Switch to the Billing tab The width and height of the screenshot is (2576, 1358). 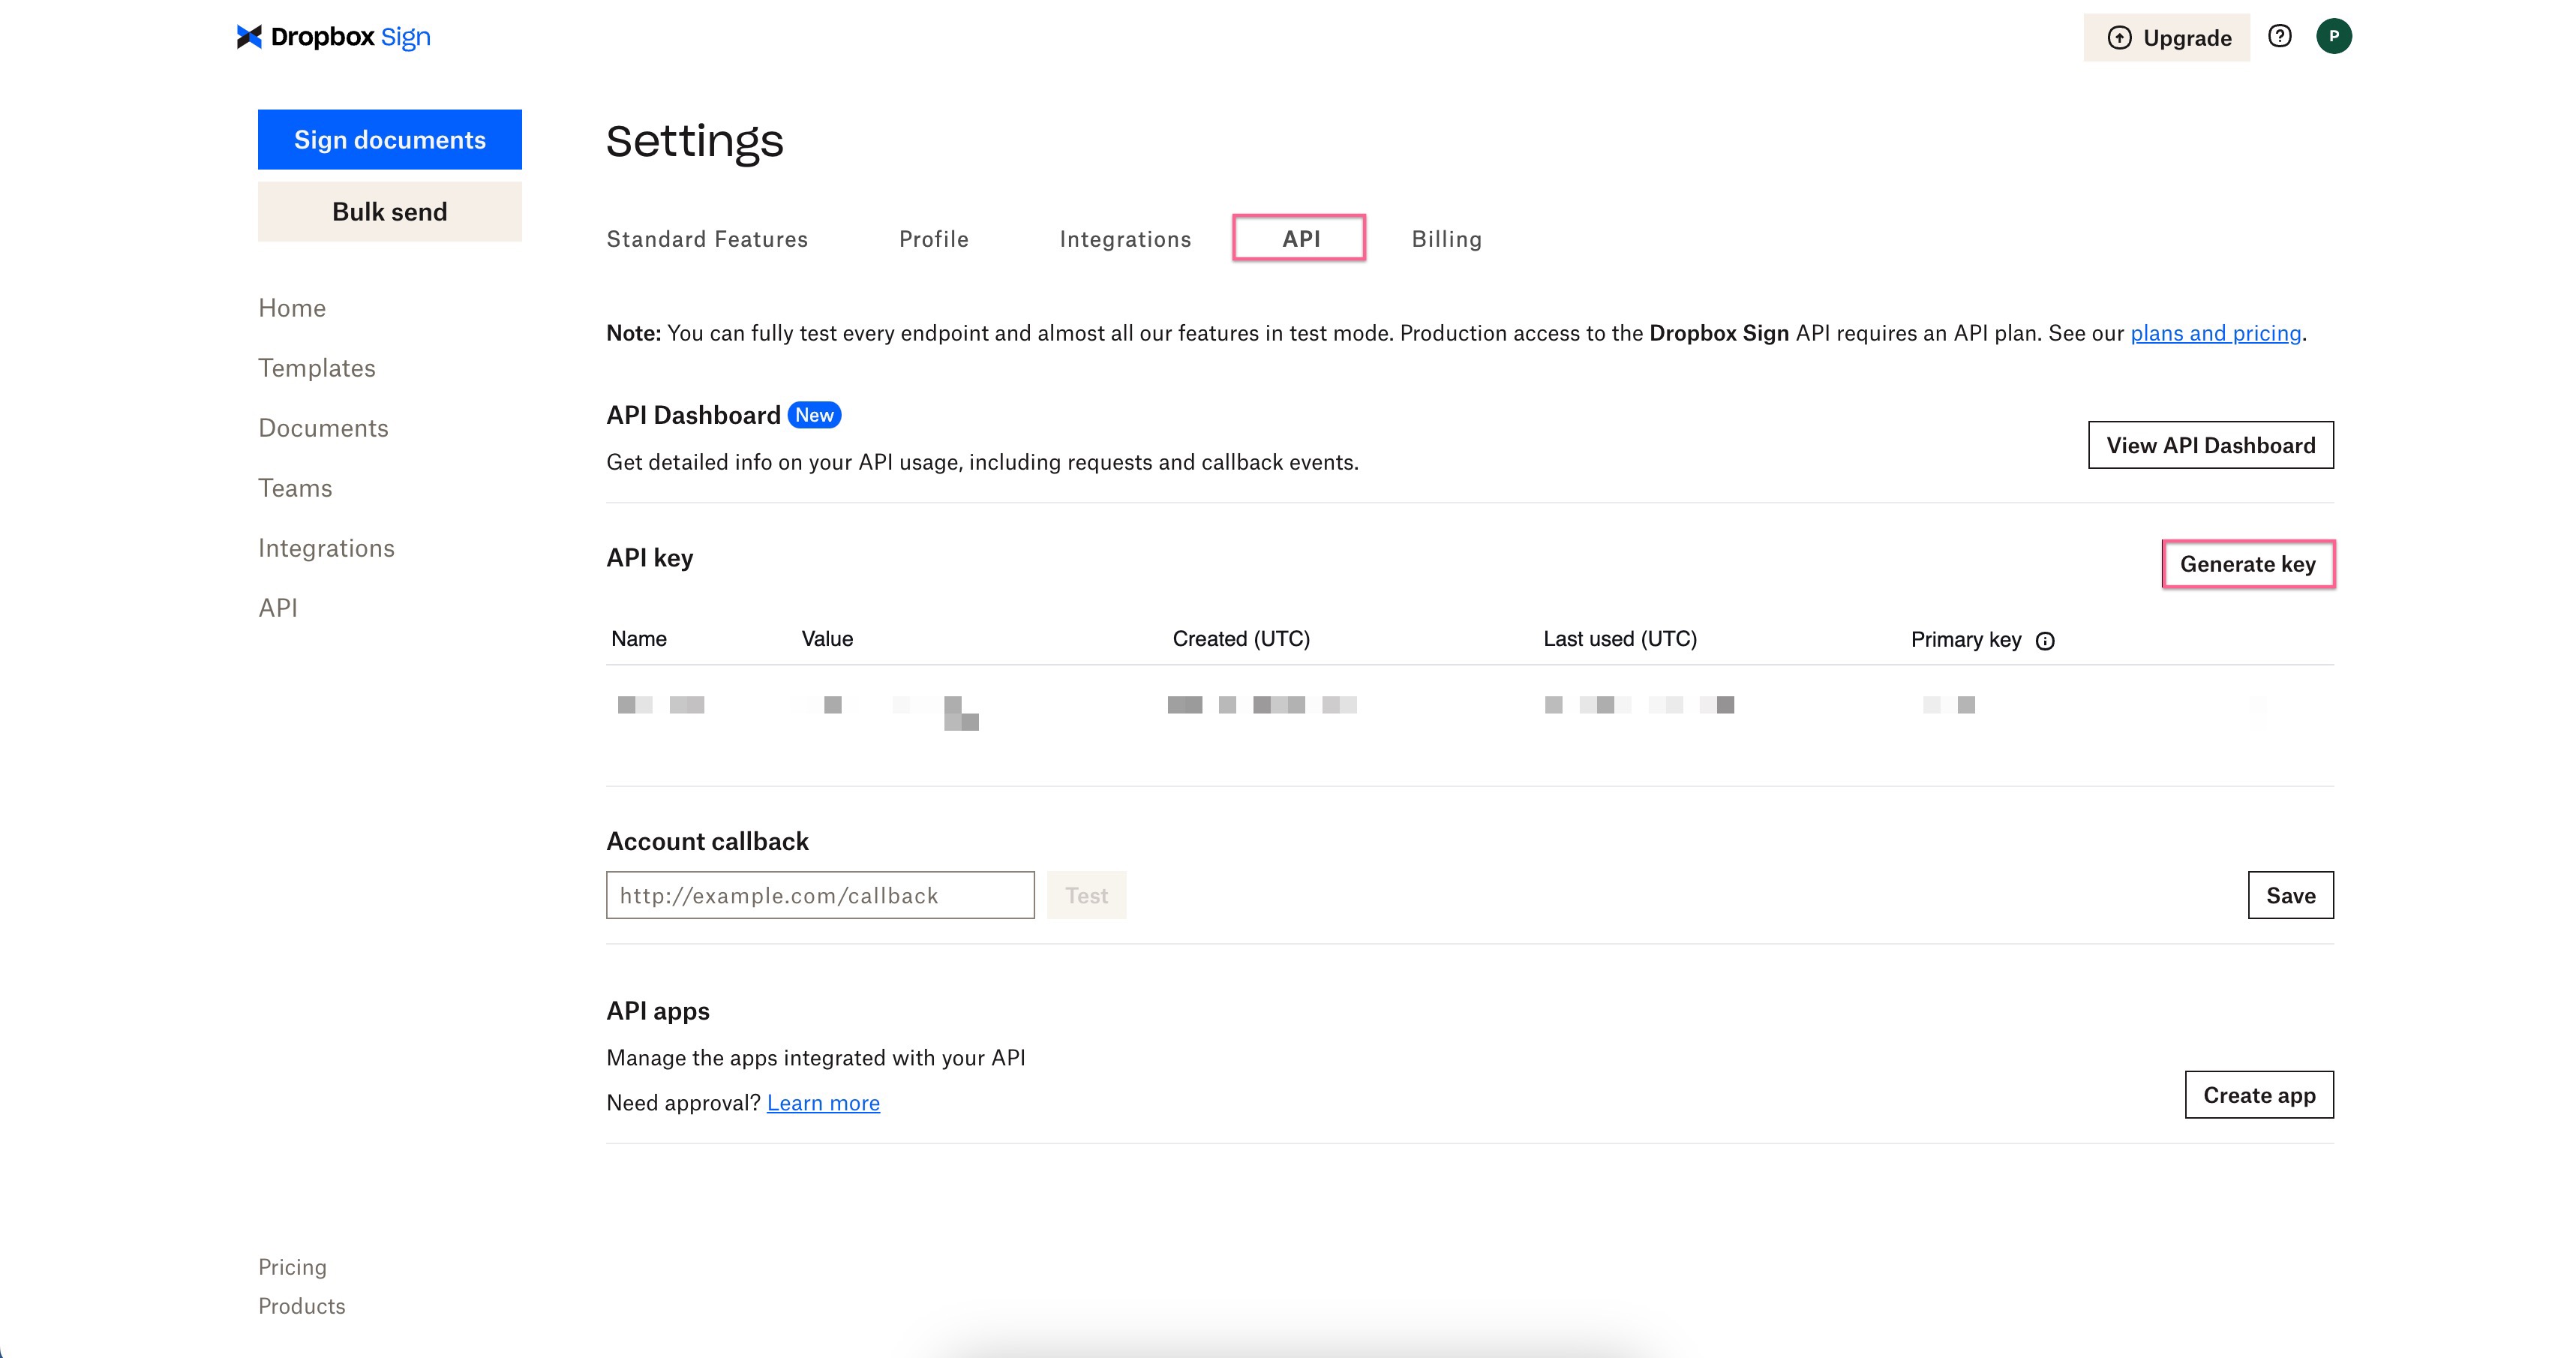(1446, 239)
